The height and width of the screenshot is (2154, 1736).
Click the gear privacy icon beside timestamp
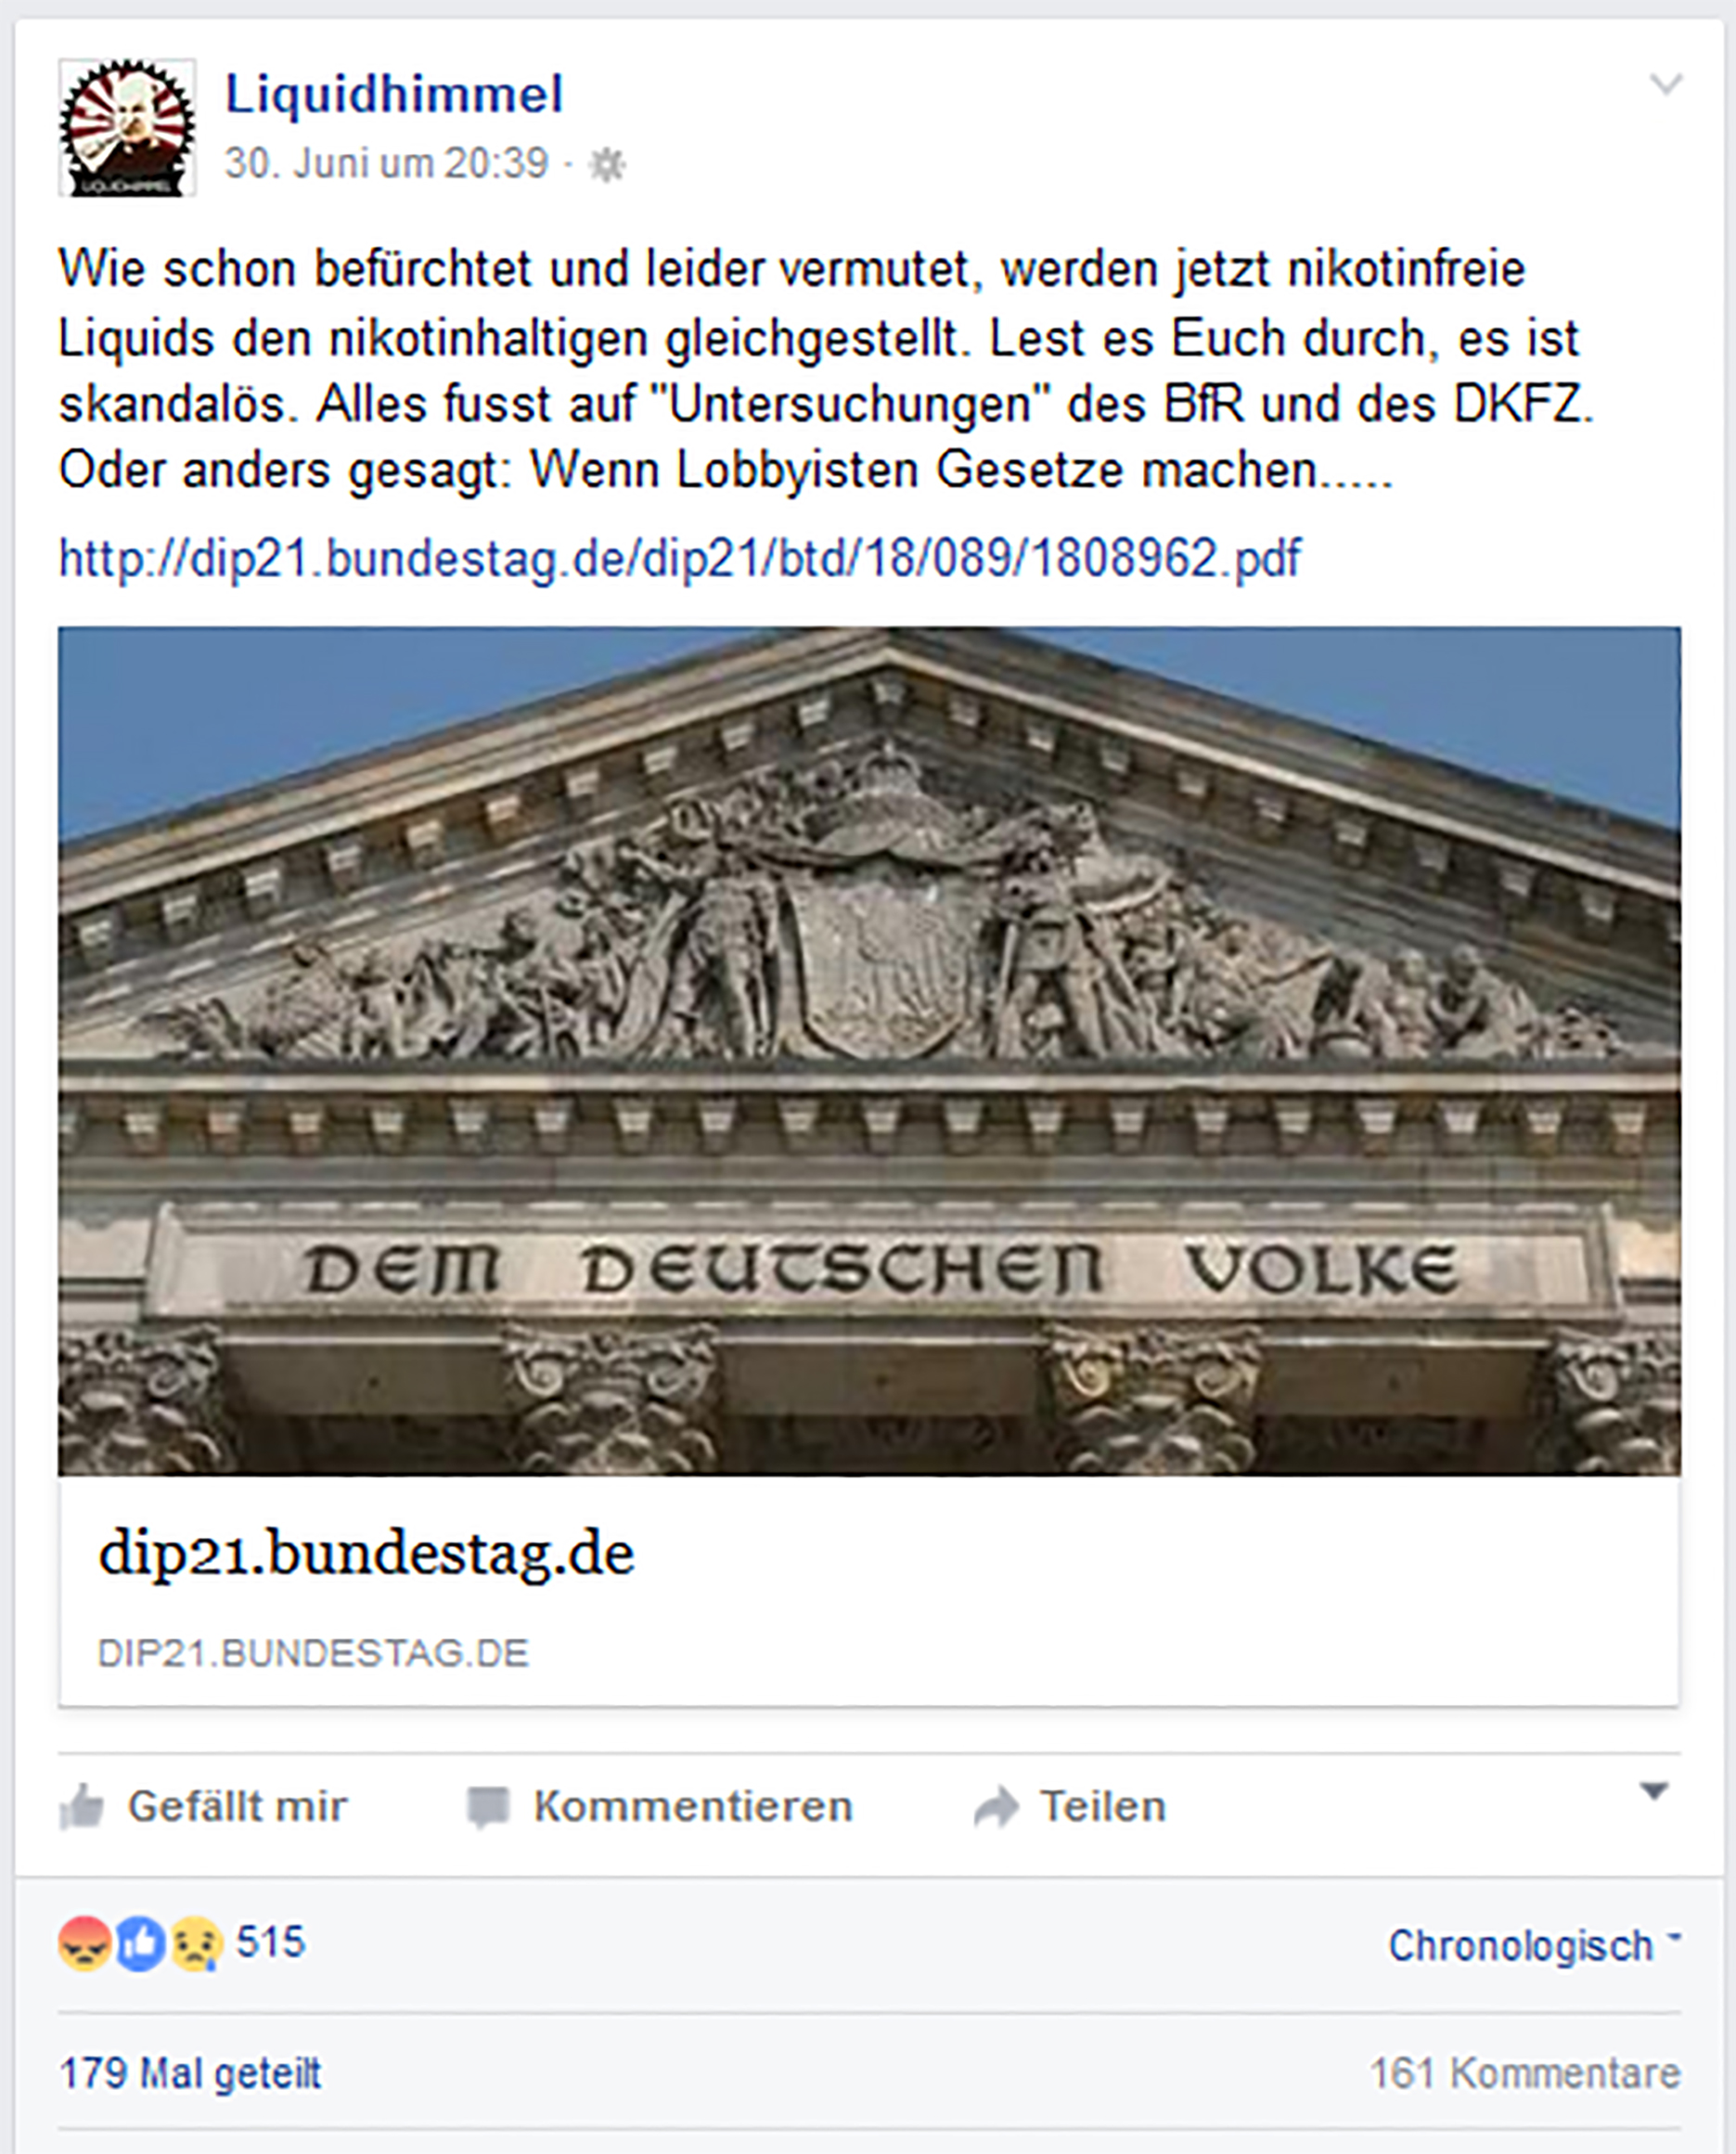tap(606, 165)
